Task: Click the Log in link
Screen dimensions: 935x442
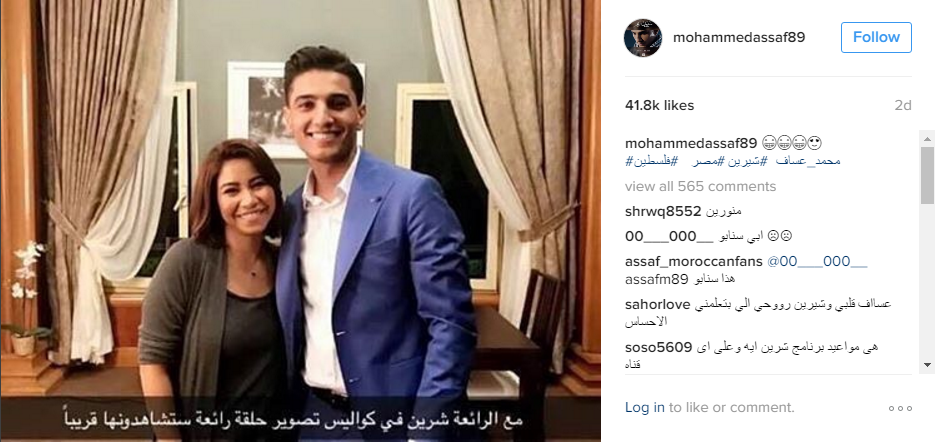Action: tap(645, 408)
